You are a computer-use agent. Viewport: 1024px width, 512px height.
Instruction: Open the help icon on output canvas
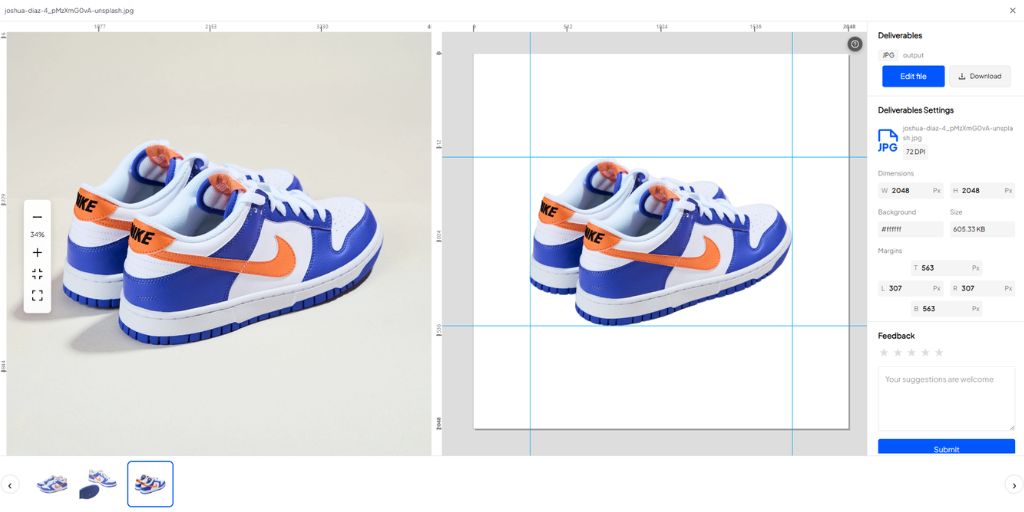pyautogui.click(x=855, y=44)
